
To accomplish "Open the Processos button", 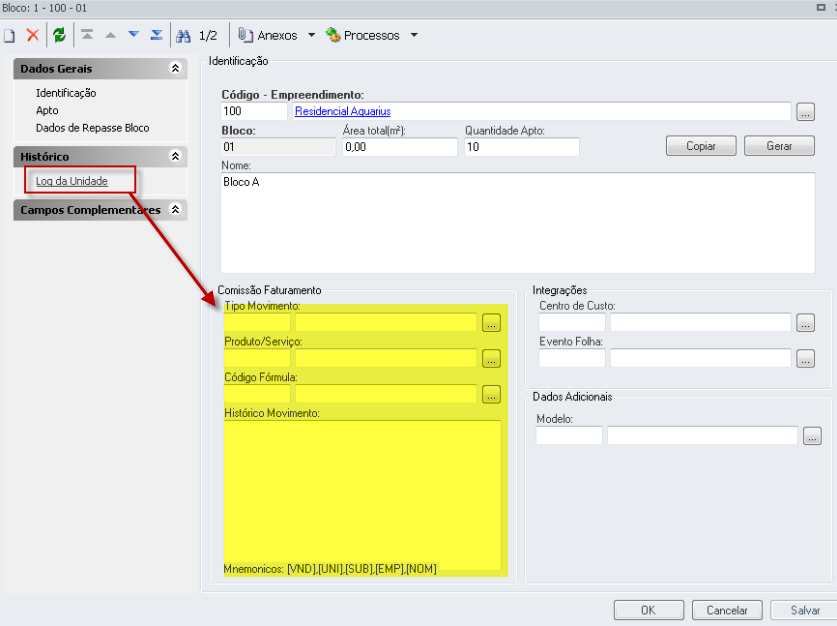I will coord(363,35).
